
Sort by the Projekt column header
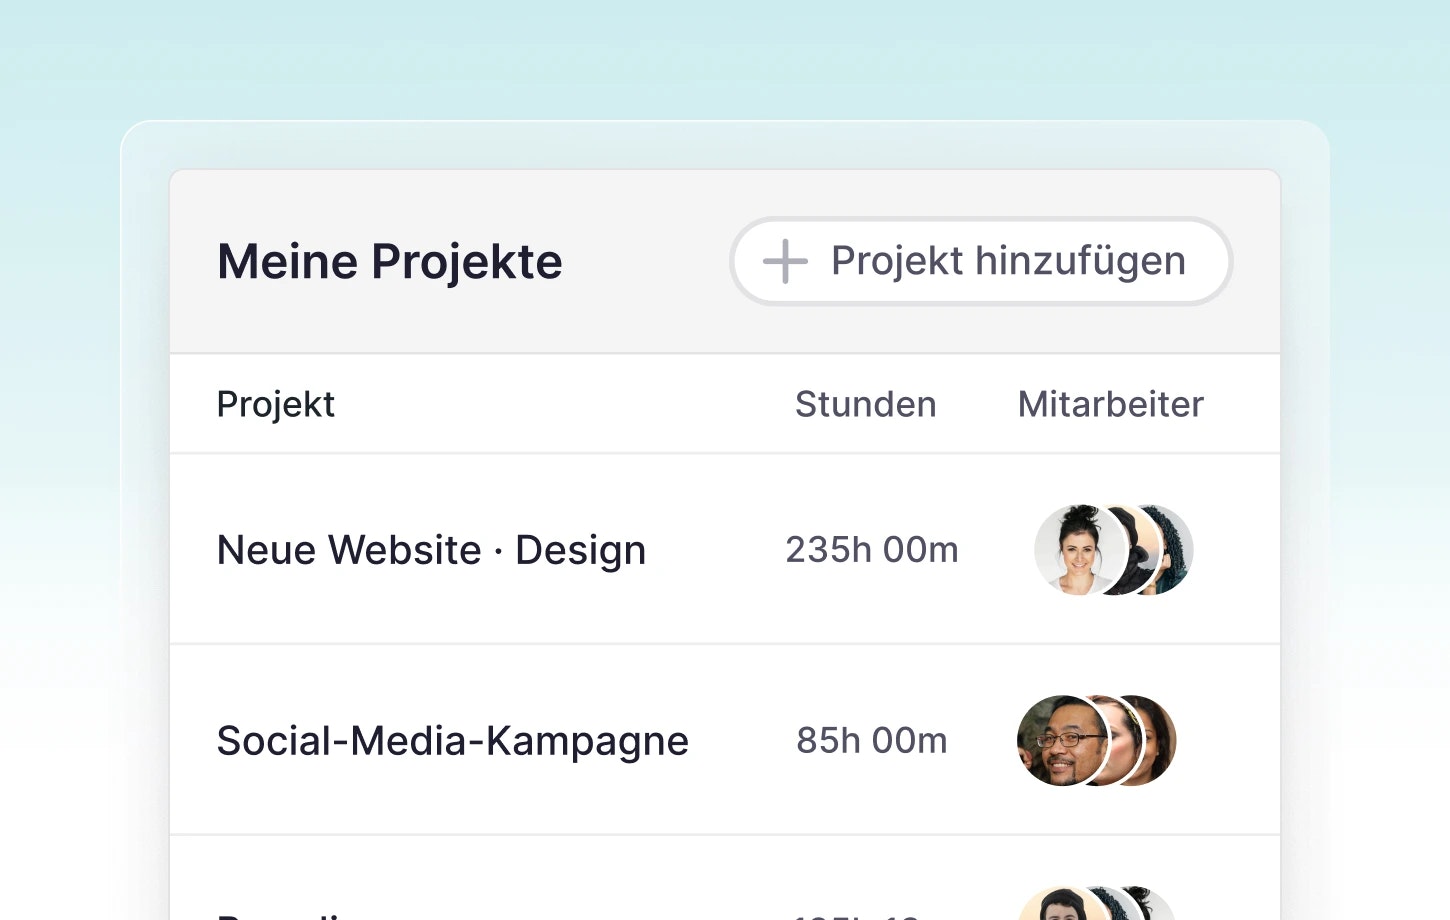276,405
